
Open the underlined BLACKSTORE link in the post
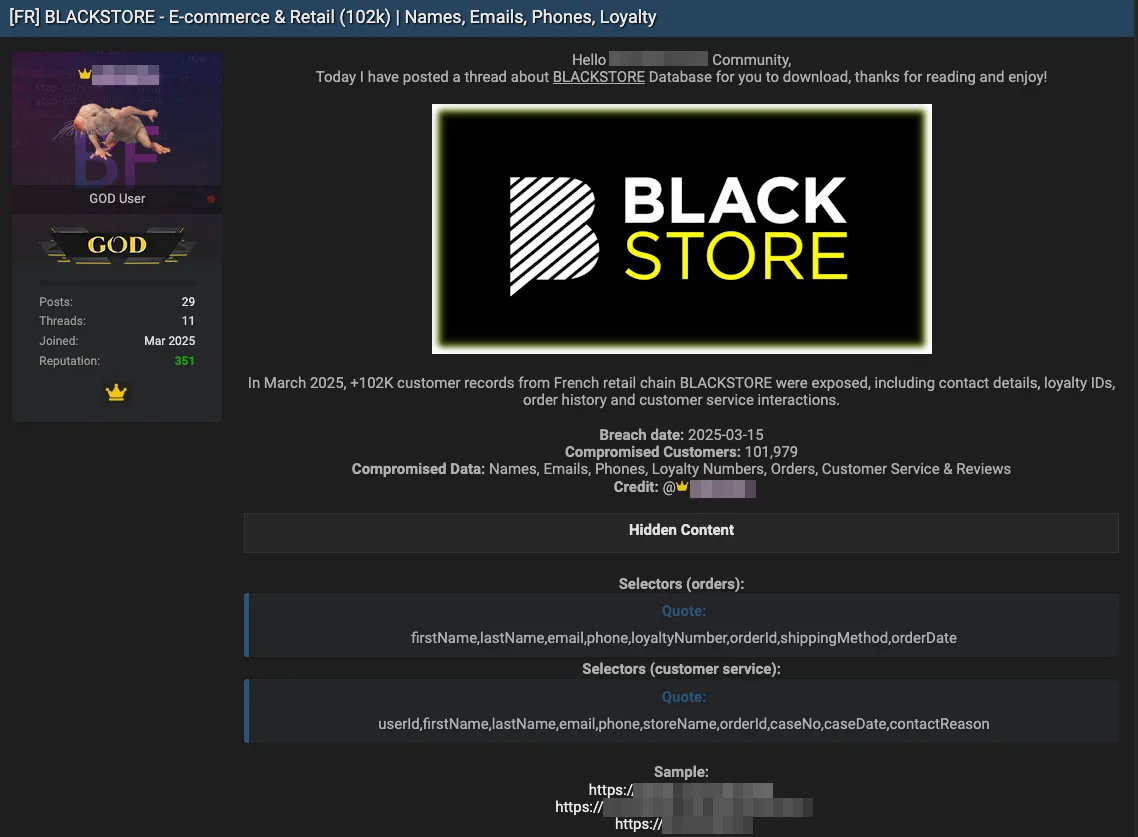pos(598,76)
